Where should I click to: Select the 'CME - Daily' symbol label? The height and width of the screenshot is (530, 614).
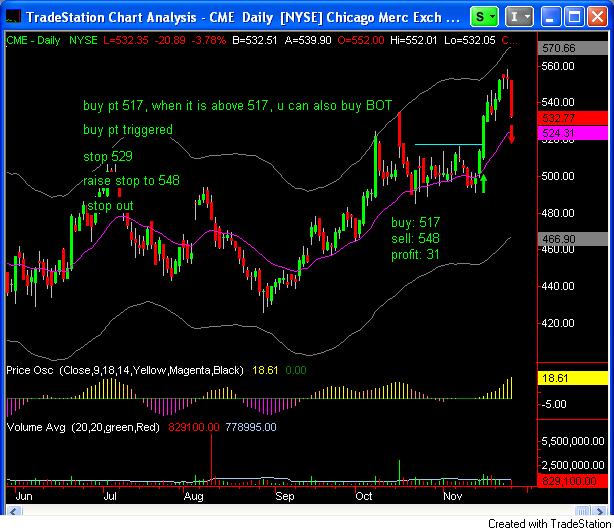(33, 40)
